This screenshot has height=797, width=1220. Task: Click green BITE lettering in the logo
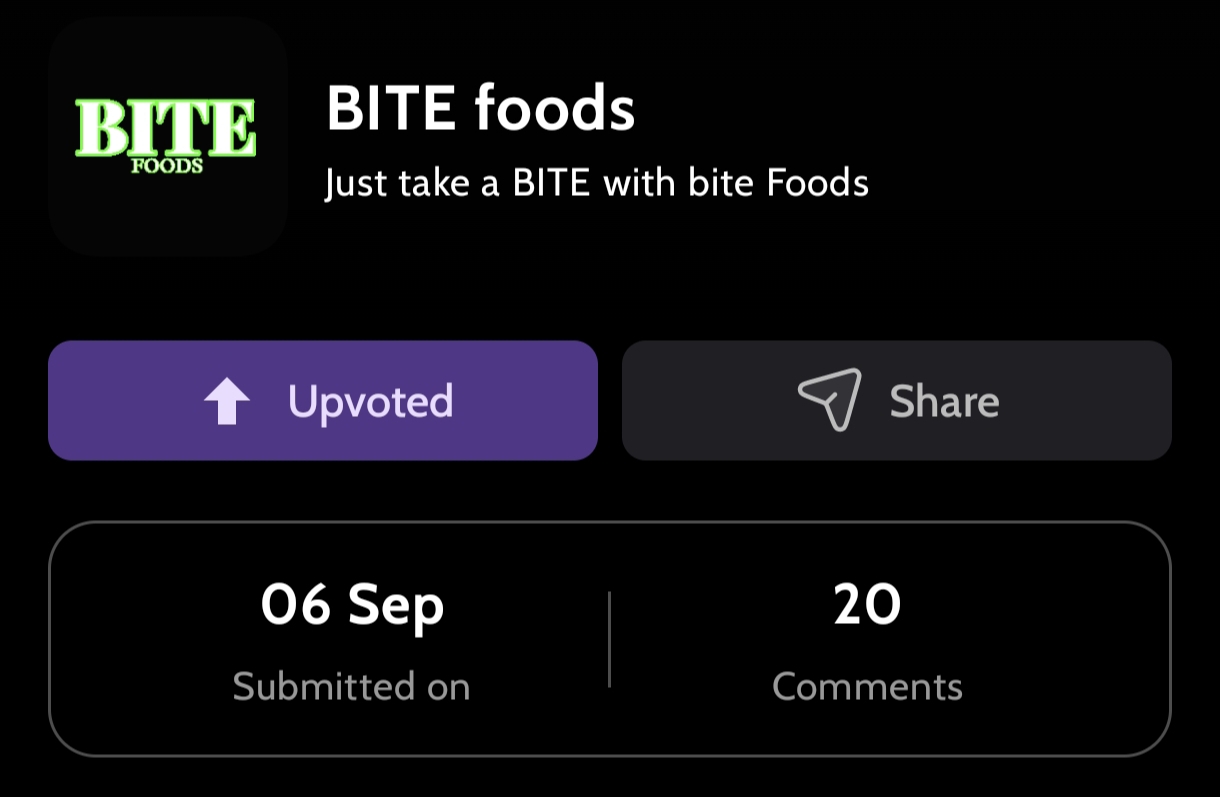point(166,129)
